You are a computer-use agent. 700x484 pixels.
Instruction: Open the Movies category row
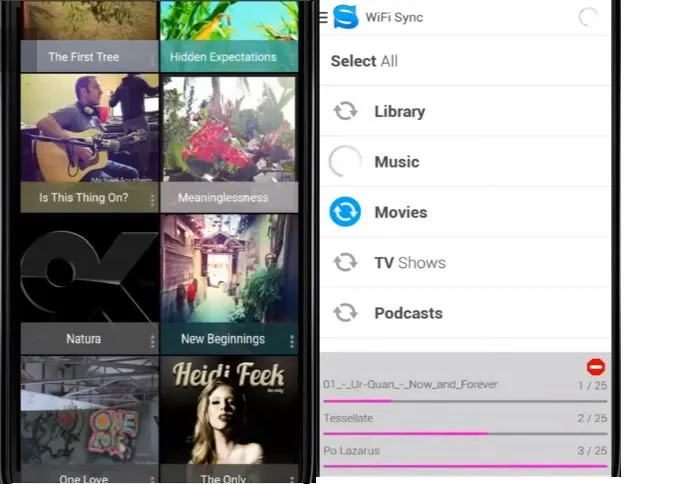[465, 212]
